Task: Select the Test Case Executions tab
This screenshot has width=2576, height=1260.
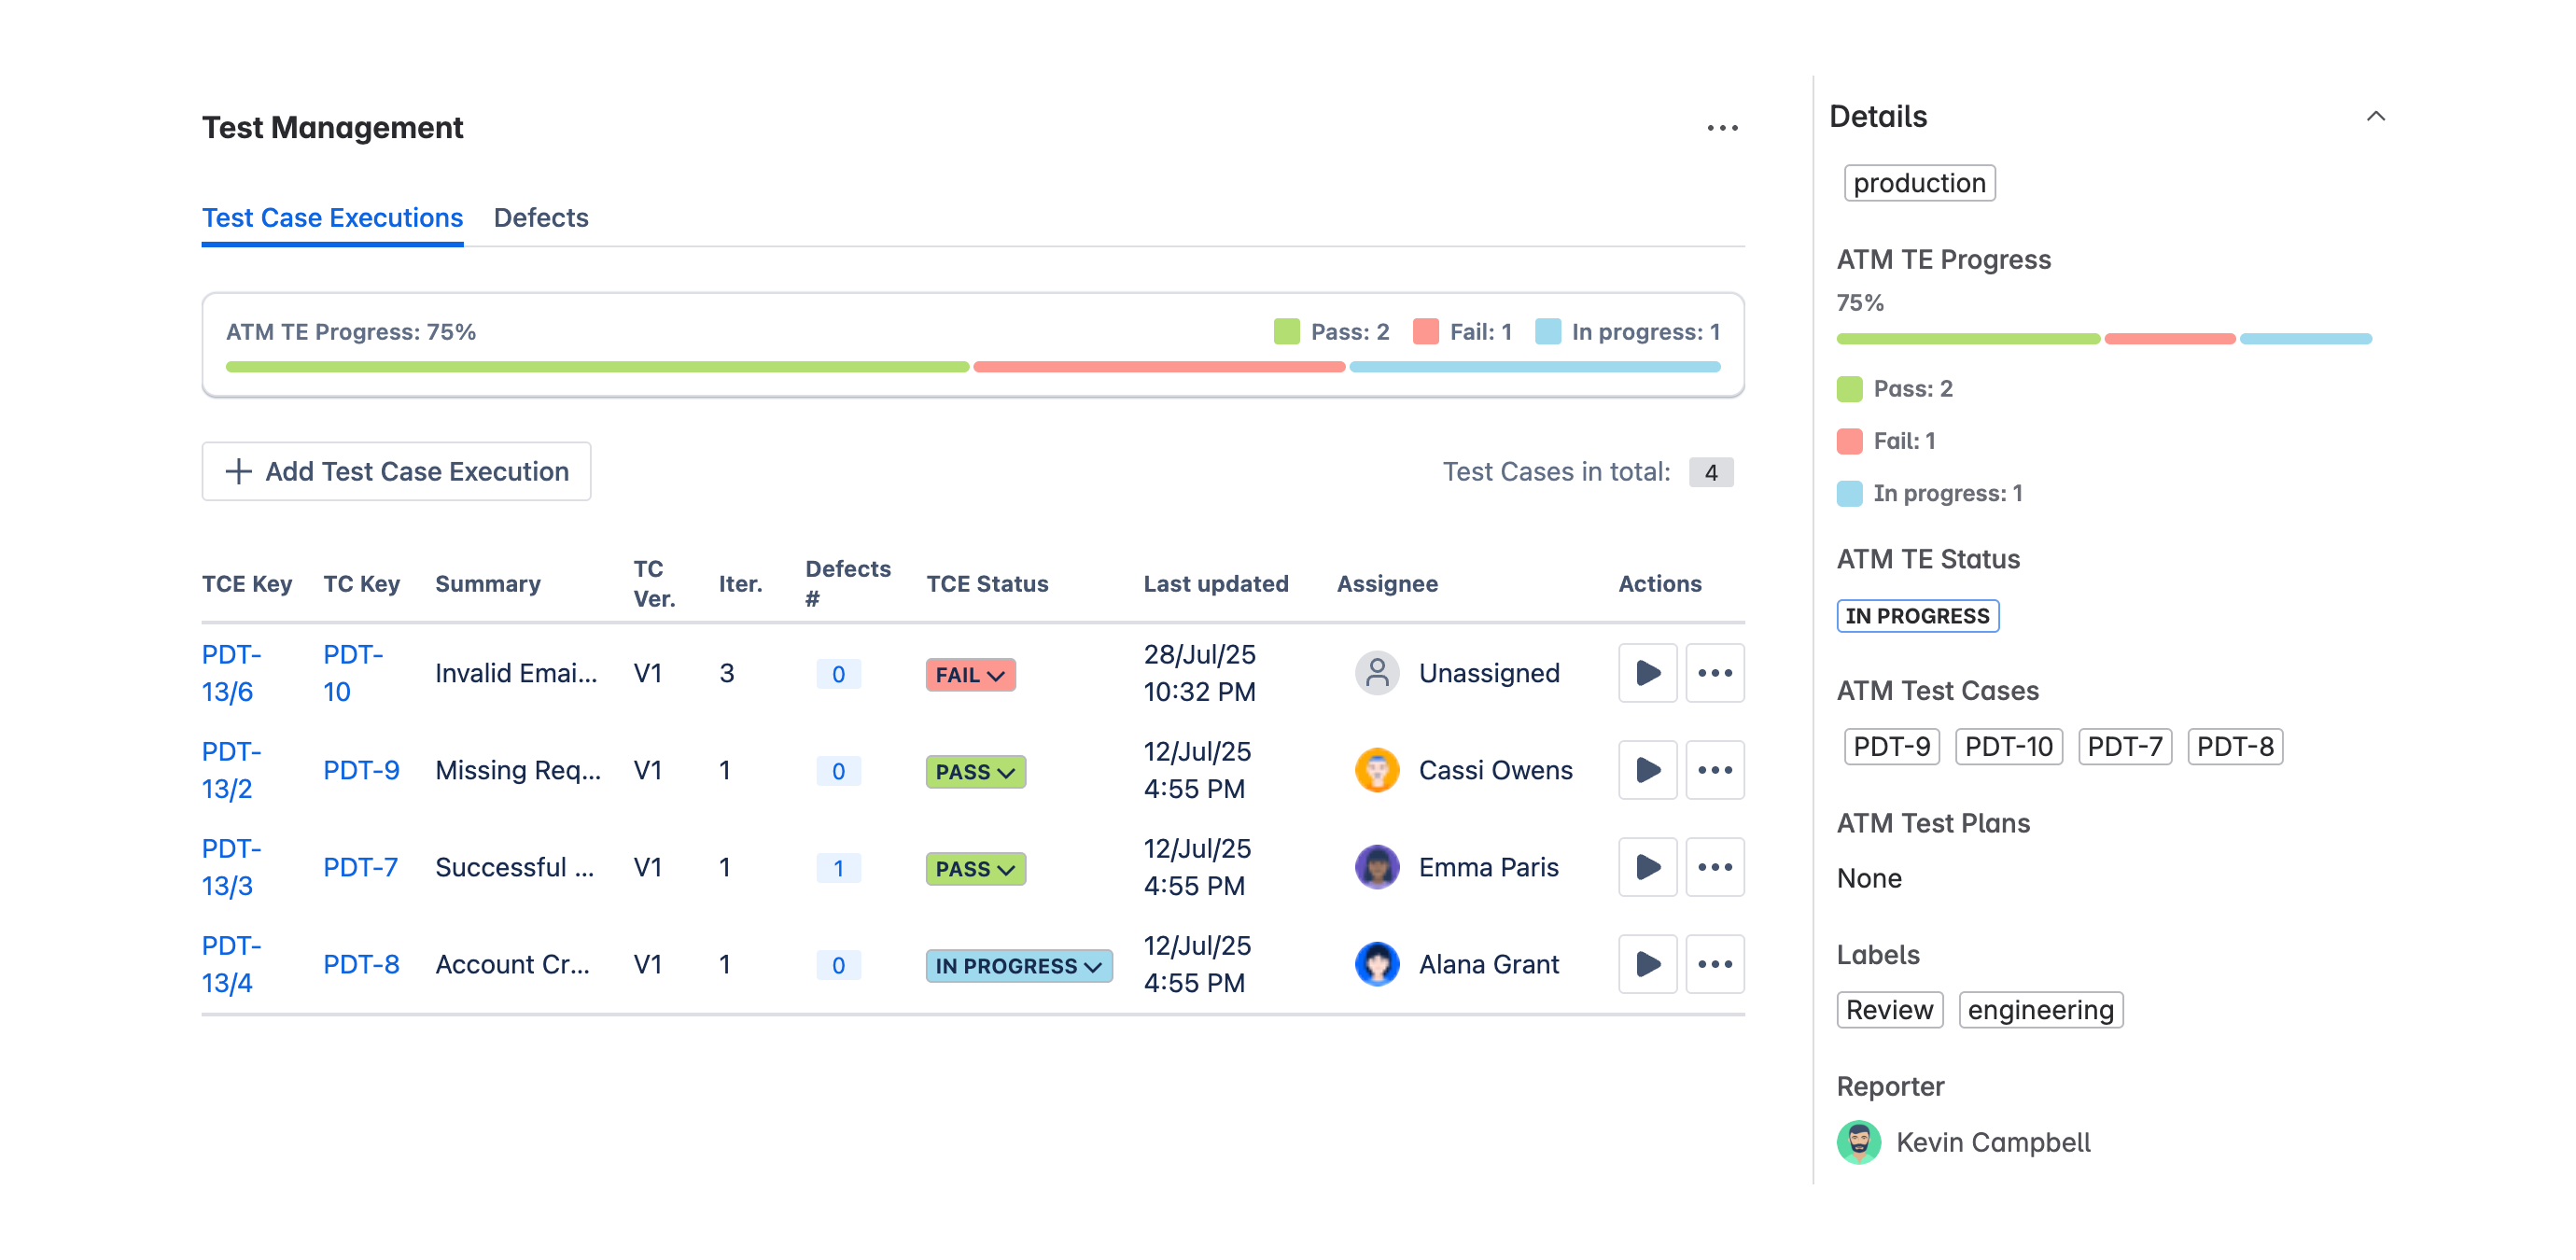Action: click(332, 217)
